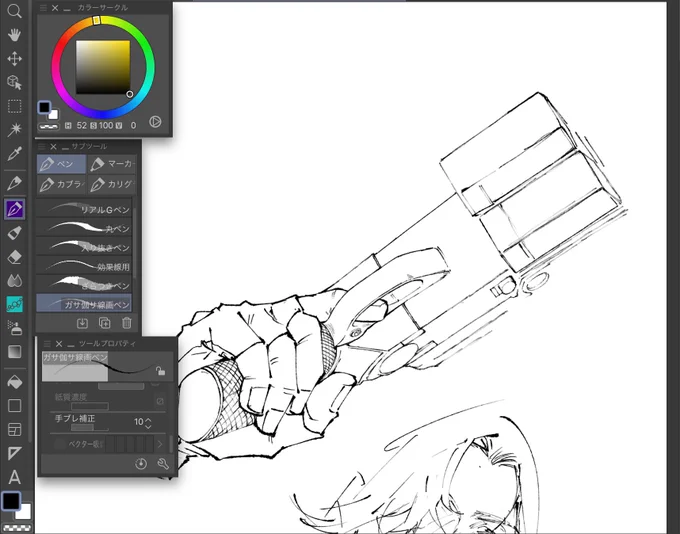The image size is (680, 534).
Task: Select the 丸ペン sub tool
Action: pyautogui.click(x=84, y=227)
